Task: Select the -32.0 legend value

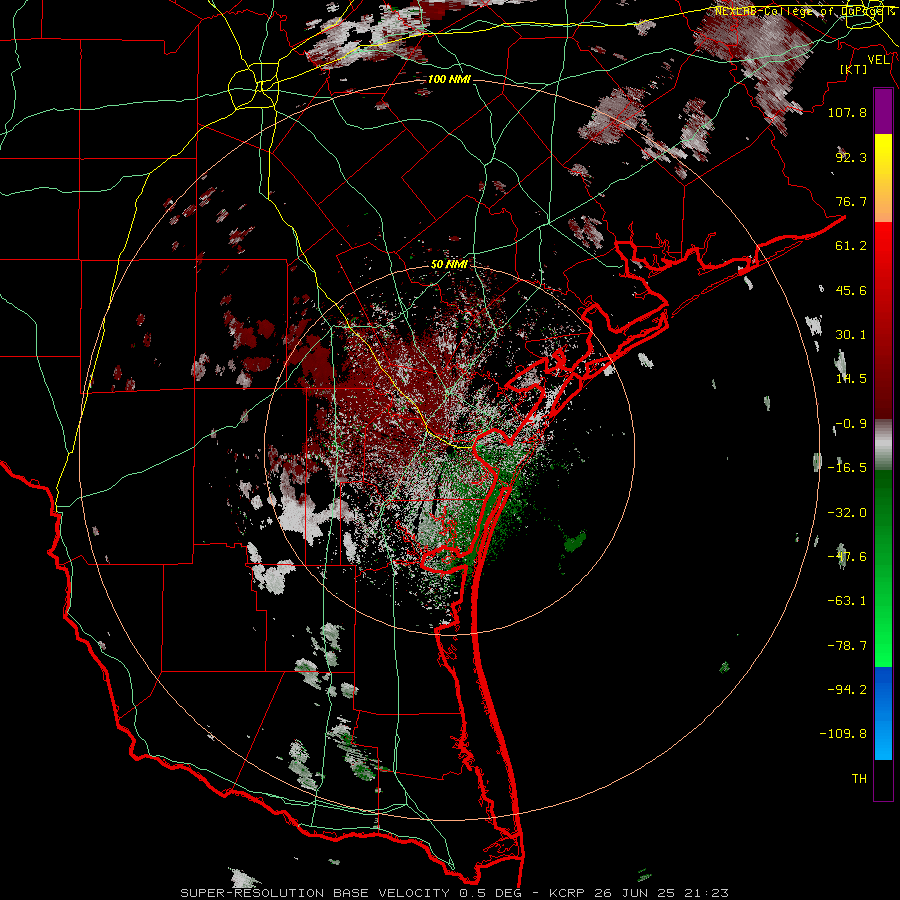Action: click(847, 512)
